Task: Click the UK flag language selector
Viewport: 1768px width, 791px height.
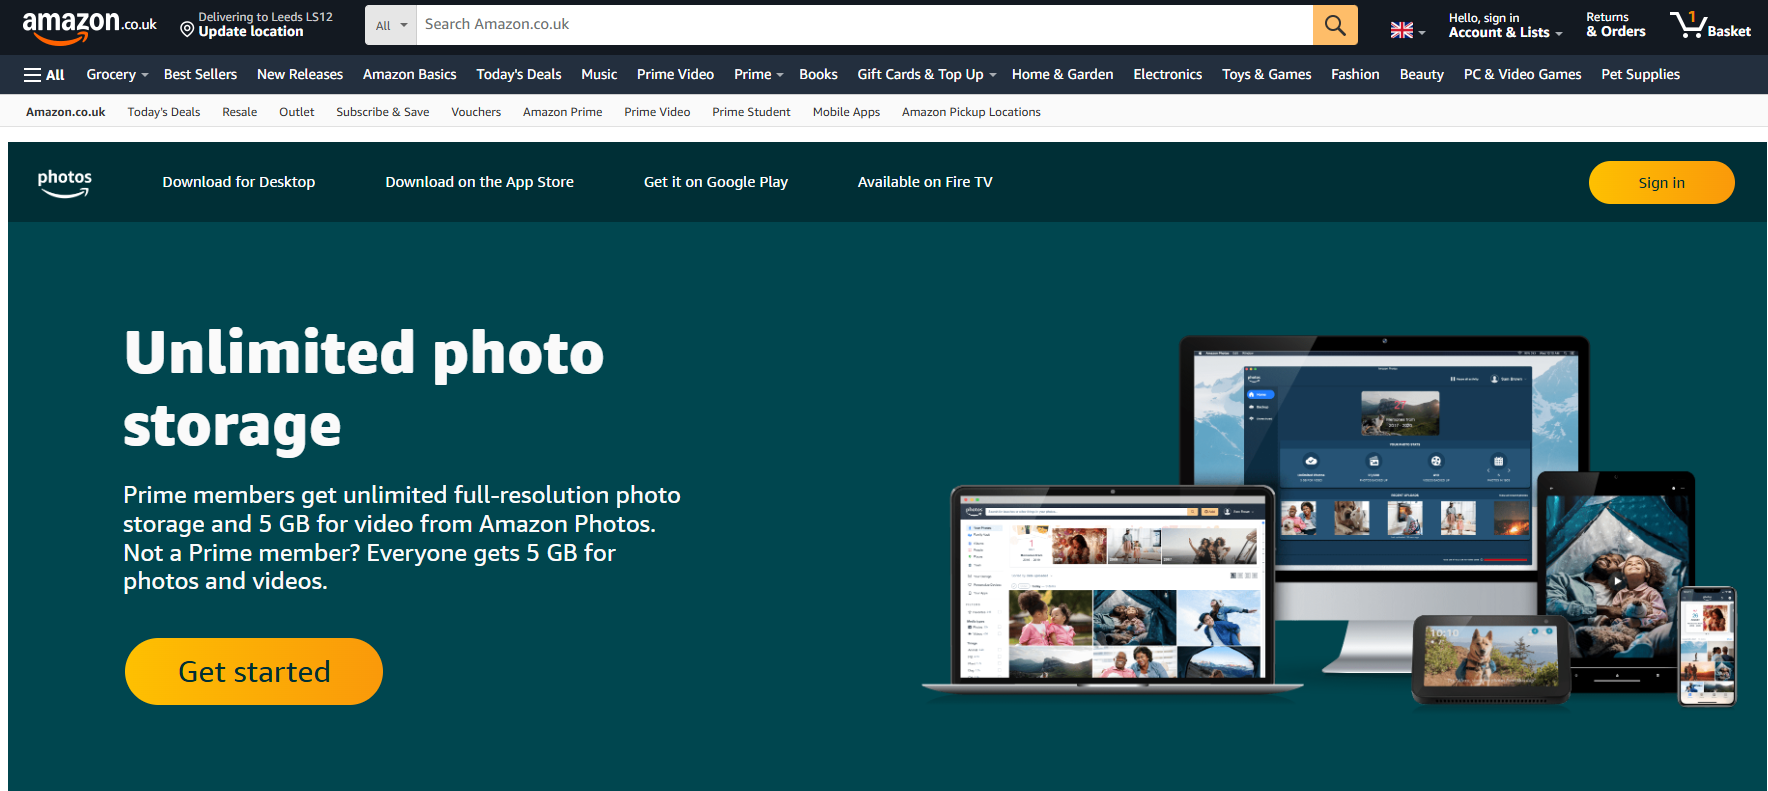Action: coord(1408,31)
